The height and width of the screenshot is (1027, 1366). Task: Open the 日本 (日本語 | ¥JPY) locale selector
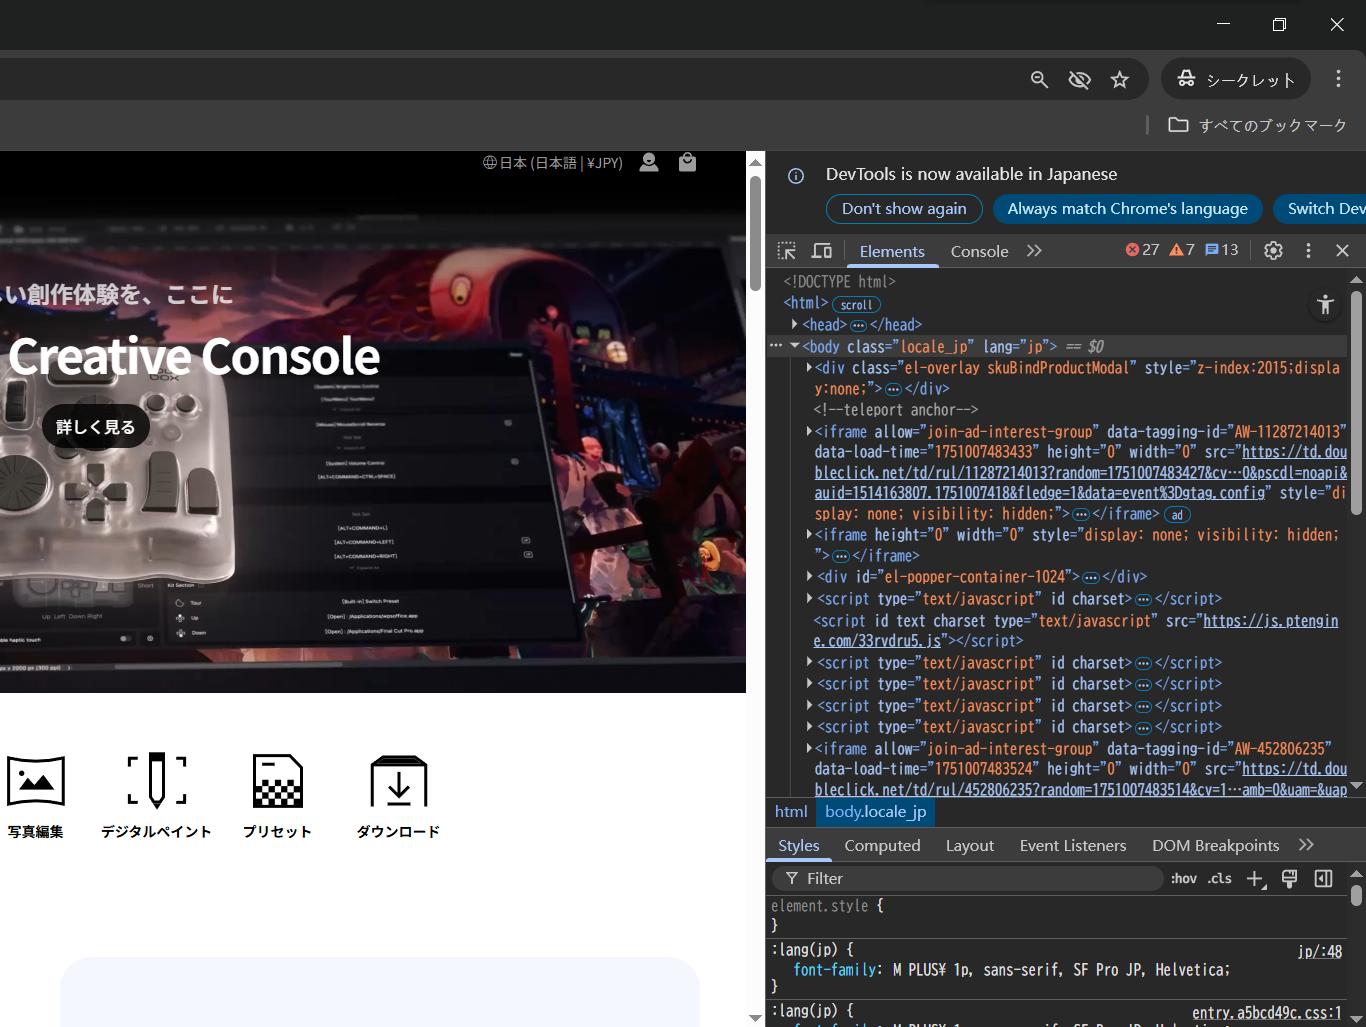(x=553, y=162)
